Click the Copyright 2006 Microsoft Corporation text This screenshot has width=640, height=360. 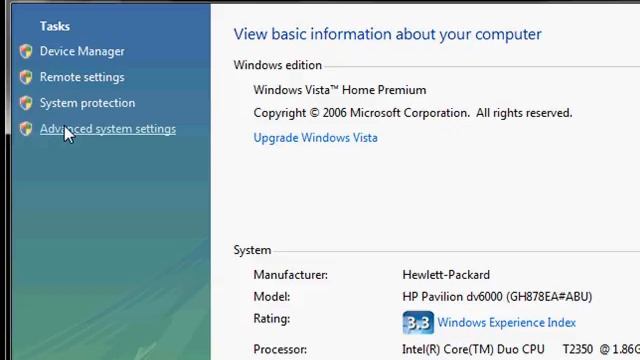click(x=413, y=113)
